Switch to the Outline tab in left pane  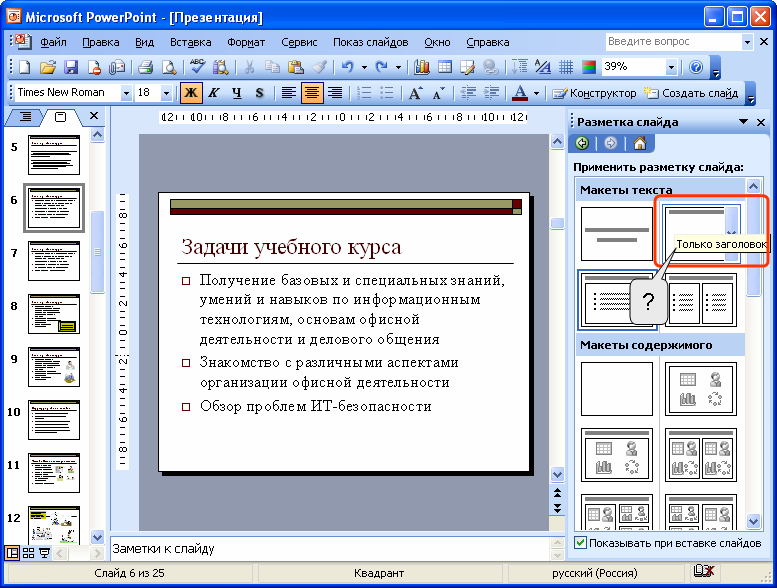(x=25, y=117)
